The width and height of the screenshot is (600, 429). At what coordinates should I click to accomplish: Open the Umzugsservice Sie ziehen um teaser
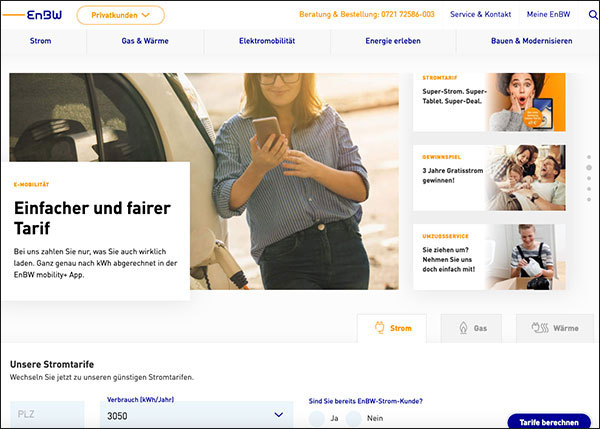[x=489, y=257]
